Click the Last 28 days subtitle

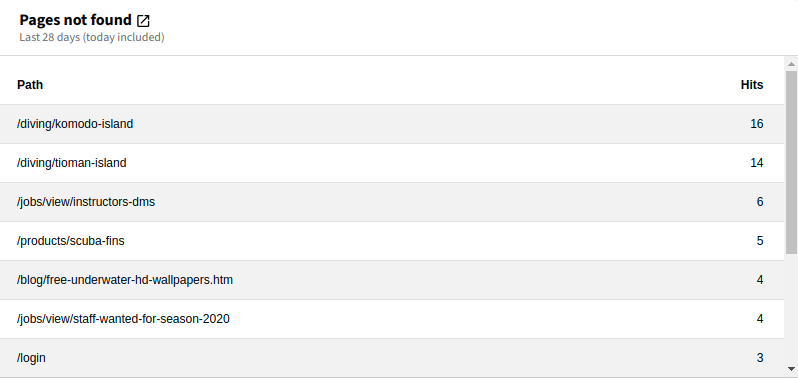coord(92,37)
